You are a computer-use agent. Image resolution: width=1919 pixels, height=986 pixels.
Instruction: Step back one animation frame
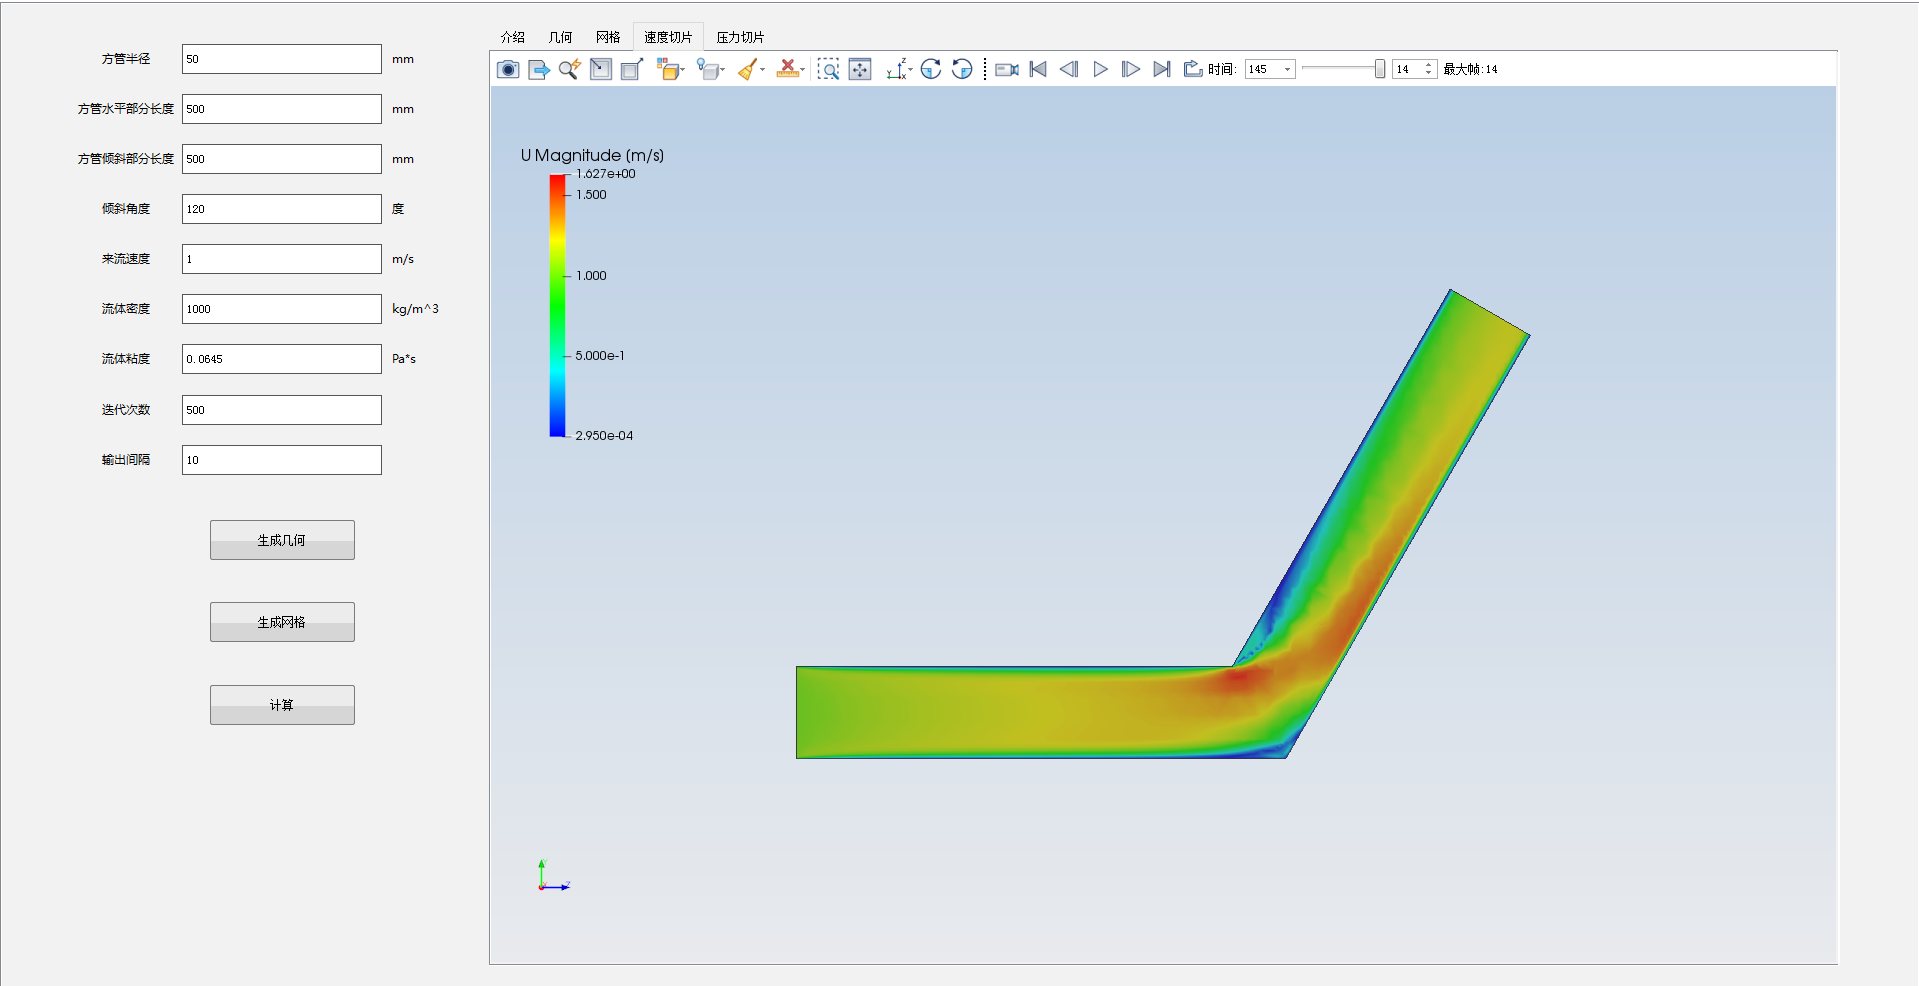click(x=1069, y=69)
